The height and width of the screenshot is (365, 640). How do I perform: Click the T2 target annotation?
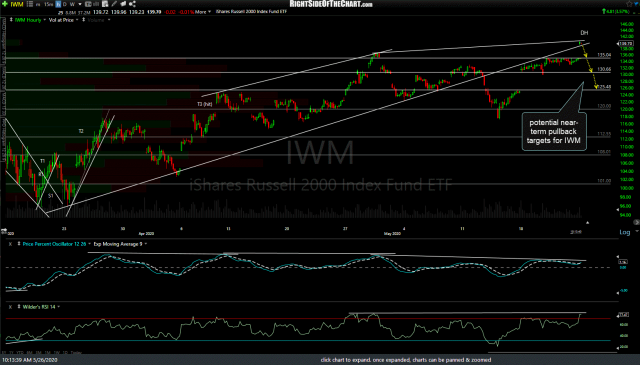(x=81, y=131)
